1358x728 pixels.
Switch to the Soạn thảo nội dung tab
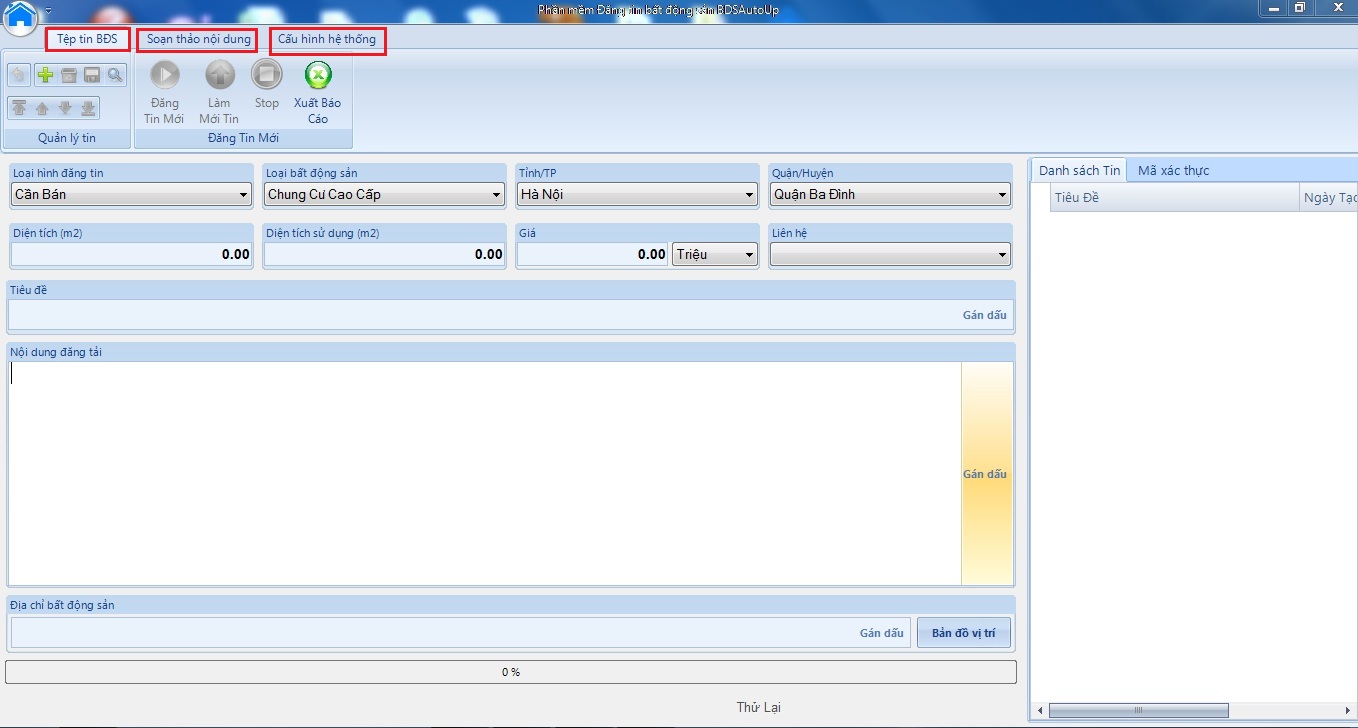pyautogui.click(x=198, y=40)
